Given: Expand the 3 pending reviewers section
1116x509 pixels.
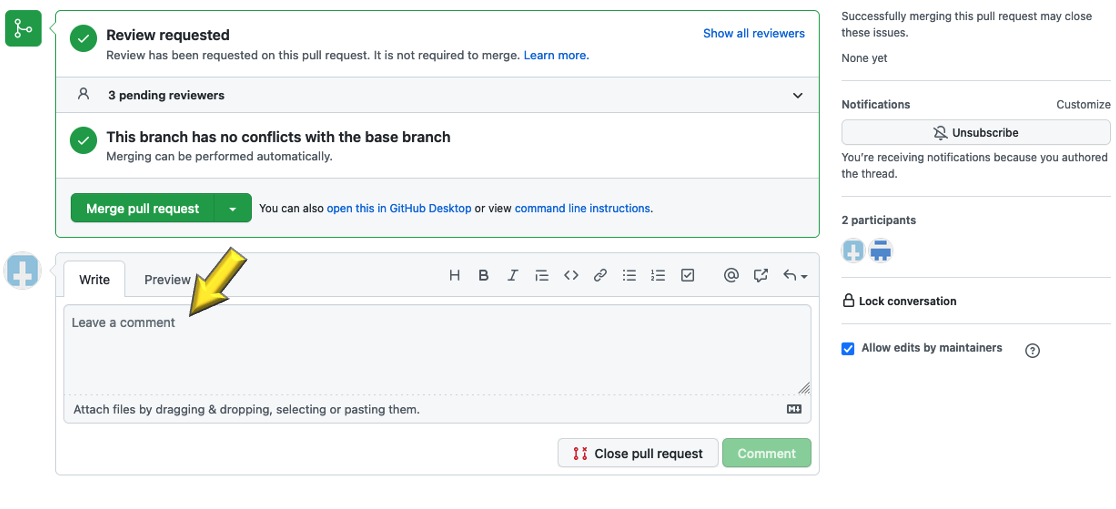Looking at the screenshot, I should (x=797, y=96).
